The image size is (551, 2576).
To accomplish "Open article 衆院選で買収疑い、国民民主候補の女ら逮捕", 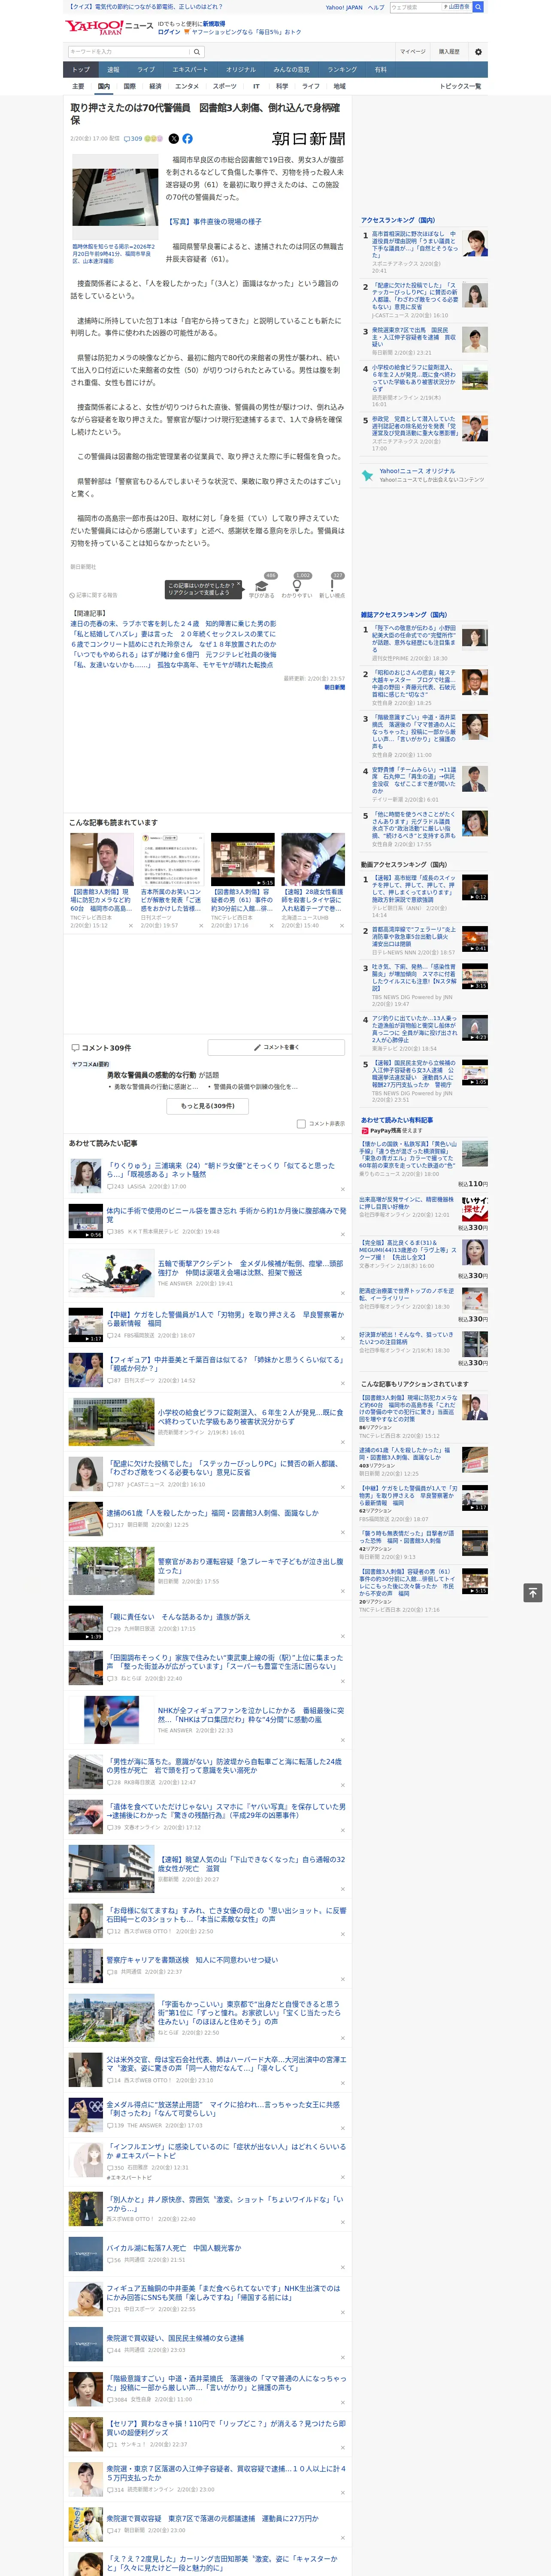I will (175, 2338).
